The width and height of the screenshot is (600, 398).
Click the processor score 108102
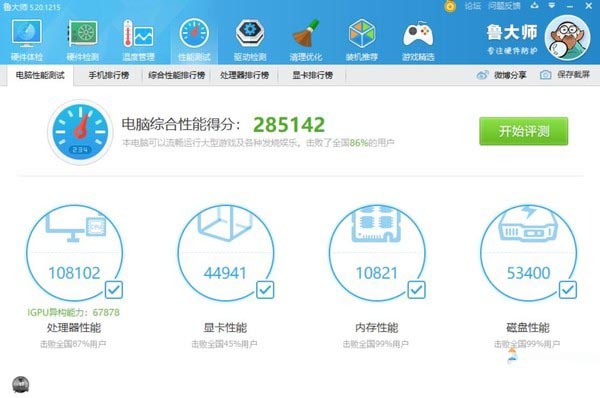74,273
